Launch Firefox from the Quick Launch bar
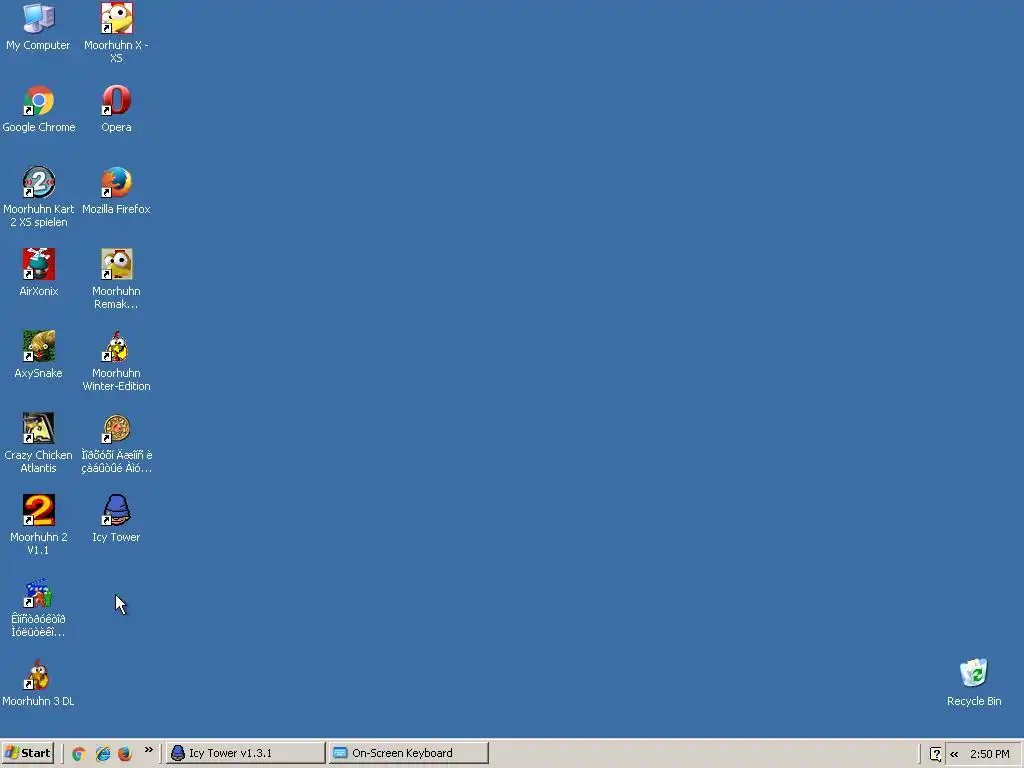Viewport: 1024px width, 768px height. tap(125, 754)
